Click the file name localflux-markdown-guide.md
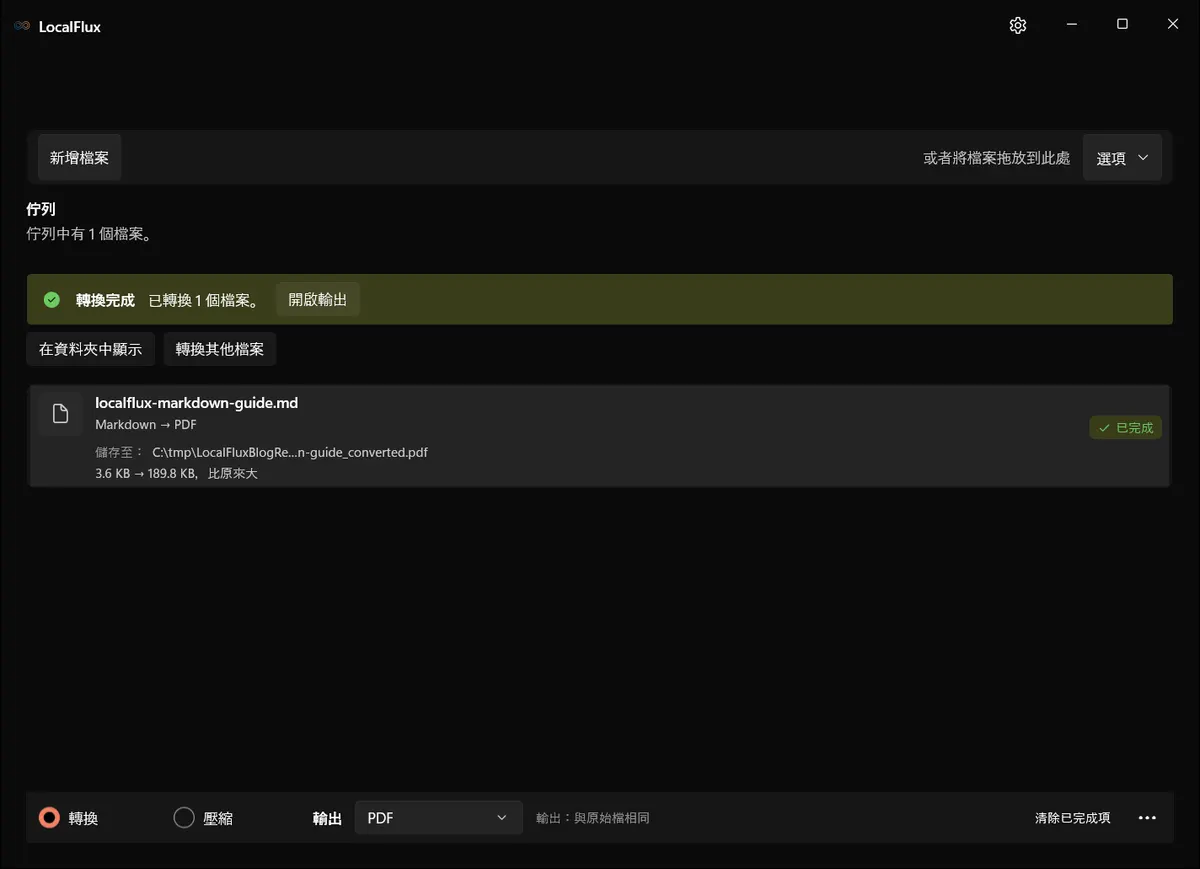The height and width of the screenshot is (869, 1200). tap(197, 403)
